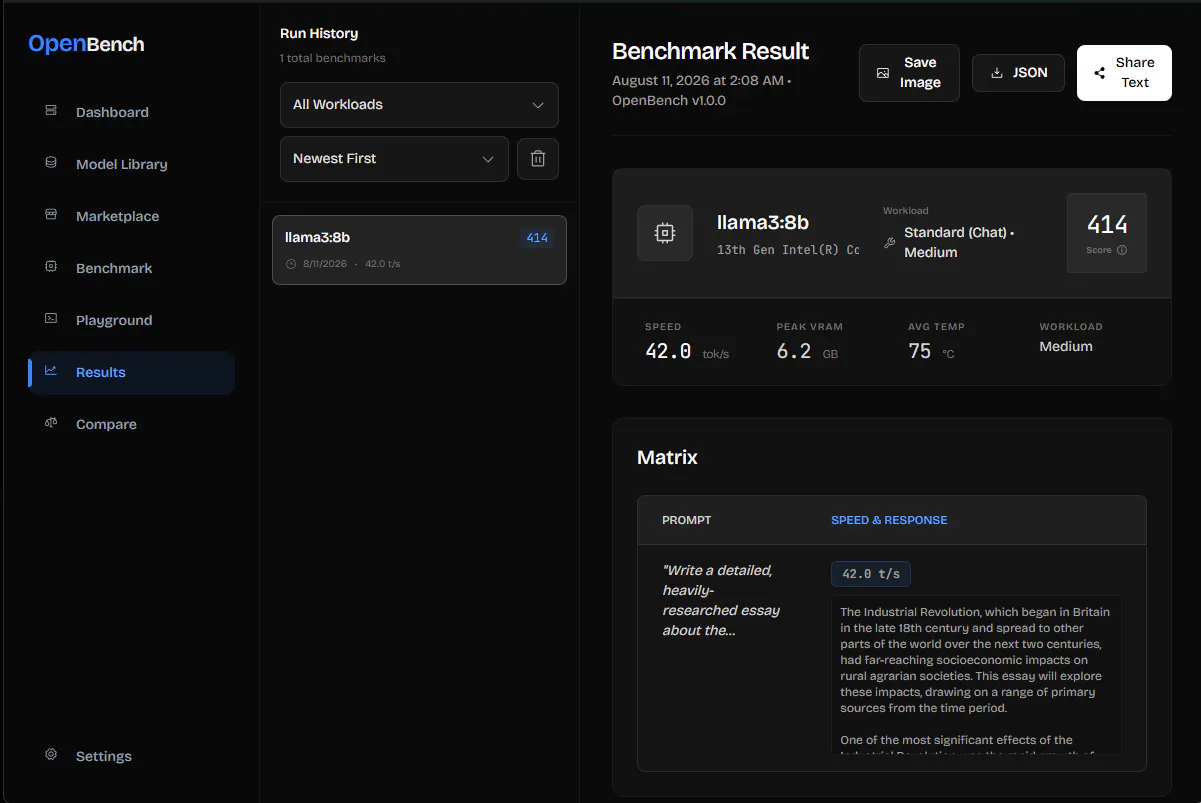Click the Industrial Revolution response text box
1201x803 pixels.
[976, 675]
